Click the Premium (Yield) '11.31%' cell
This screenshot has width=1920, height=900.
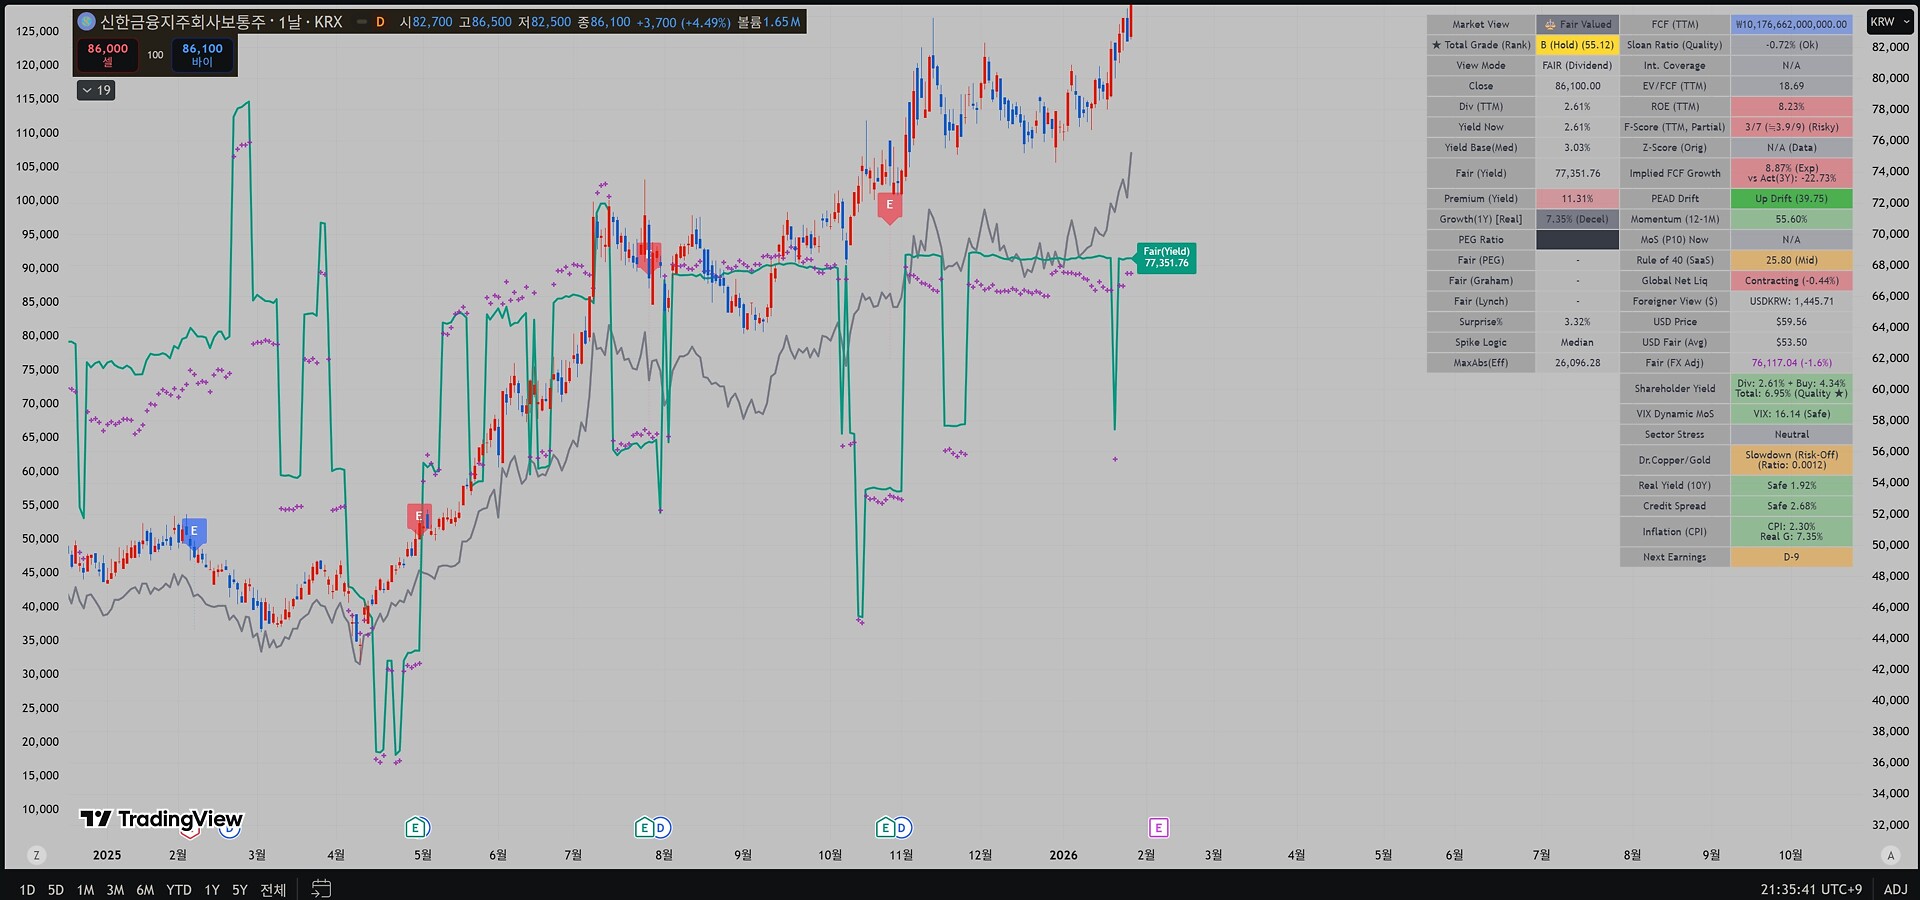point(1577,198)
